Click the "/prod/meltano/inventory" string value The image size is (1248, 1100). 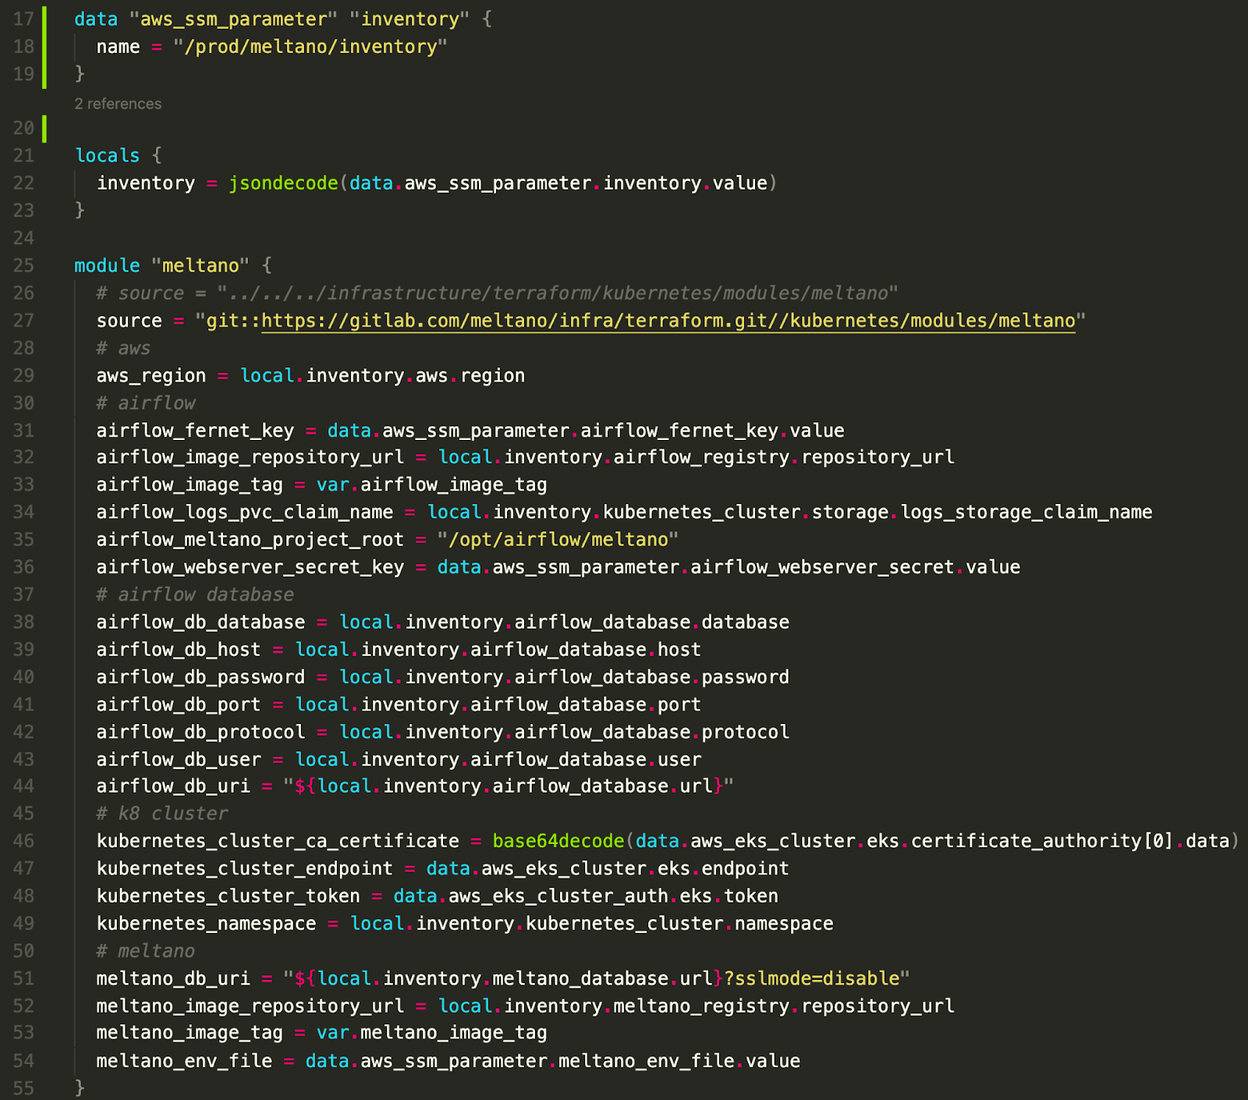(x=312, y=46)
